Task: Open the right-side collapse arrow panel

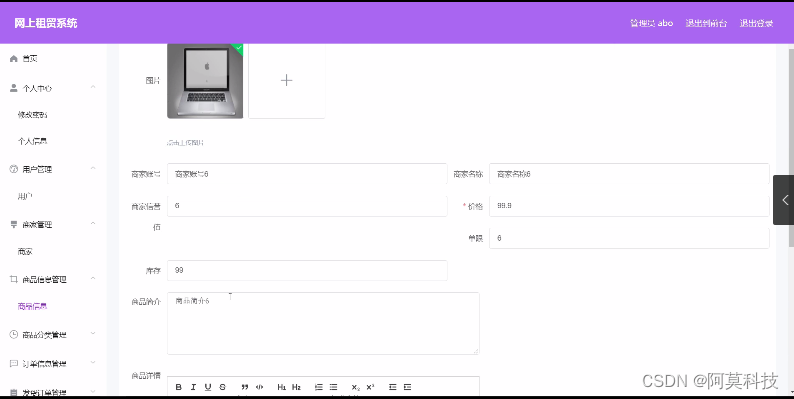Action: click(784, 200)
